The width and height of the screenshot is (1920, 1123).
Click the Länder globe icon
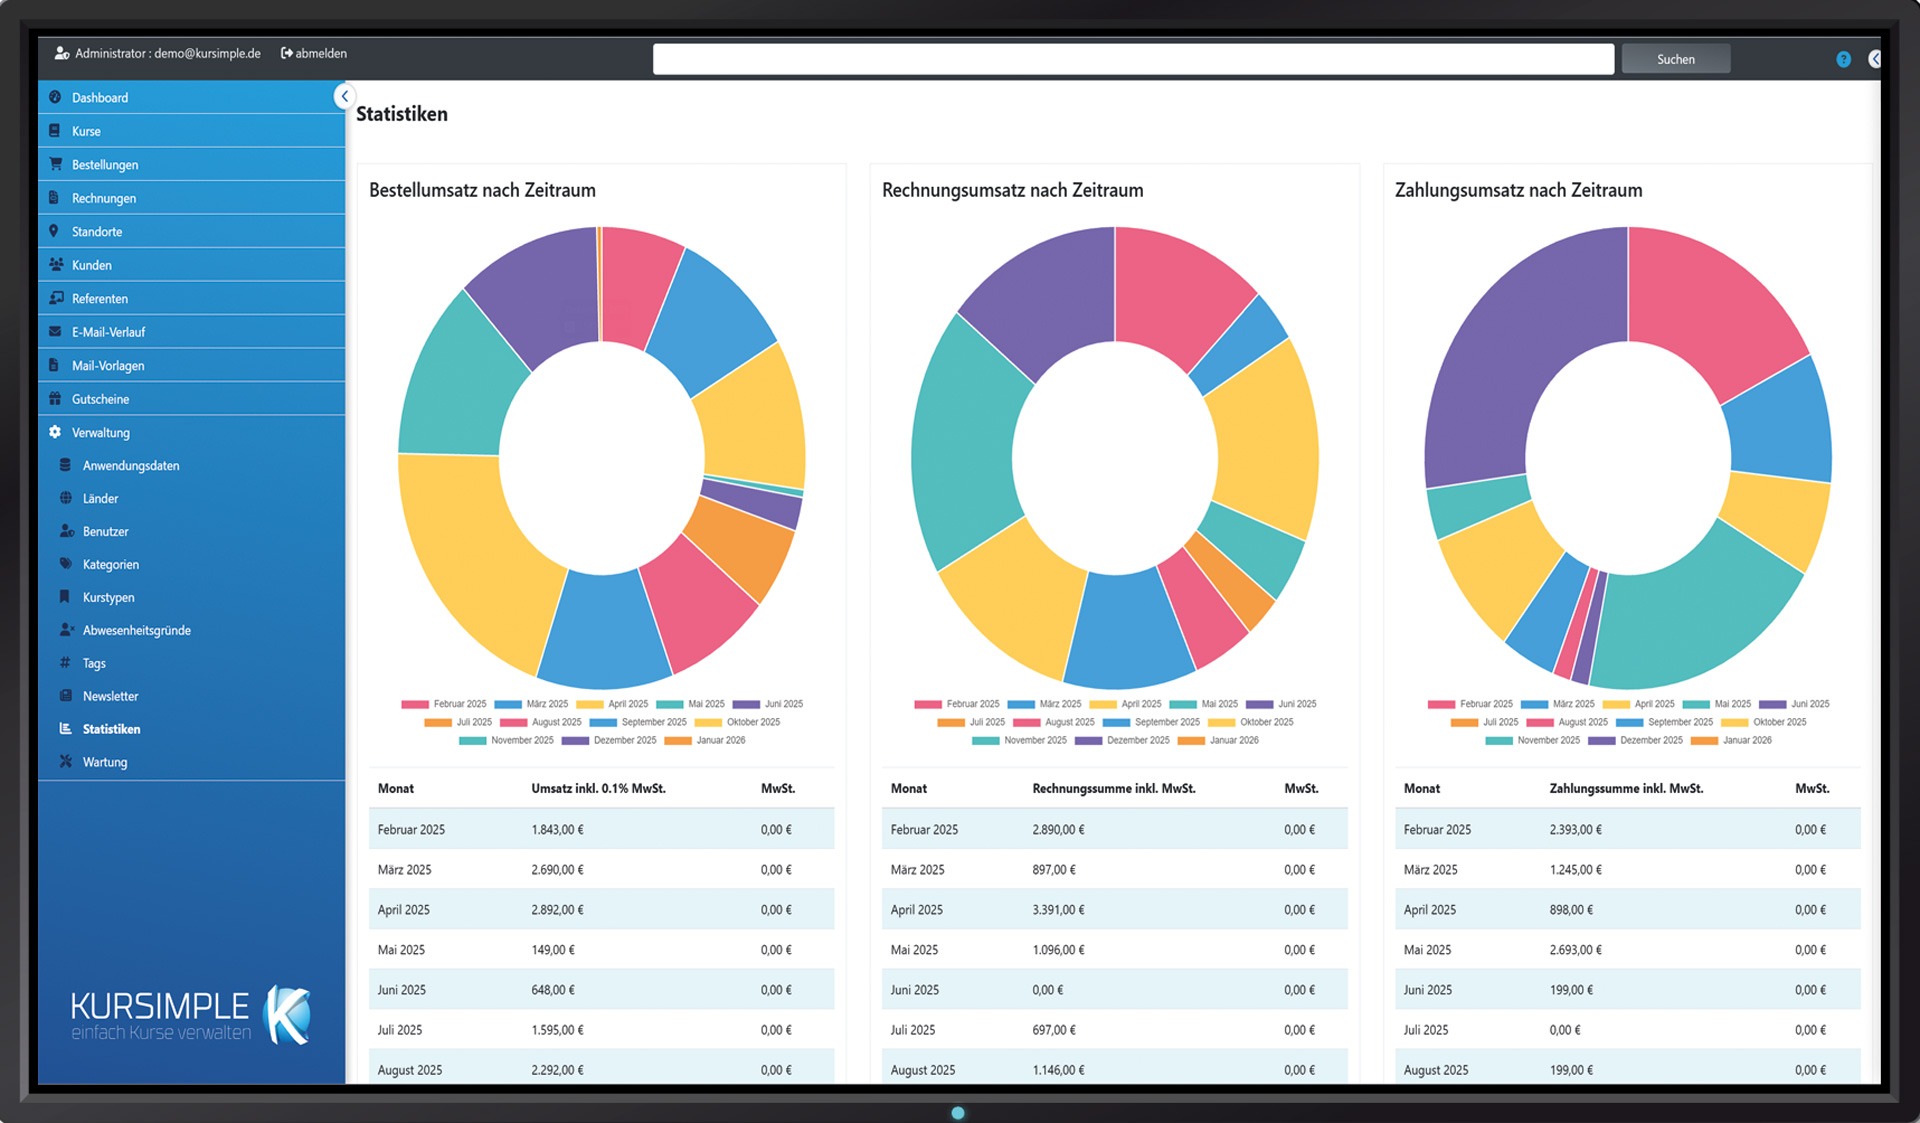pos(66,498)
